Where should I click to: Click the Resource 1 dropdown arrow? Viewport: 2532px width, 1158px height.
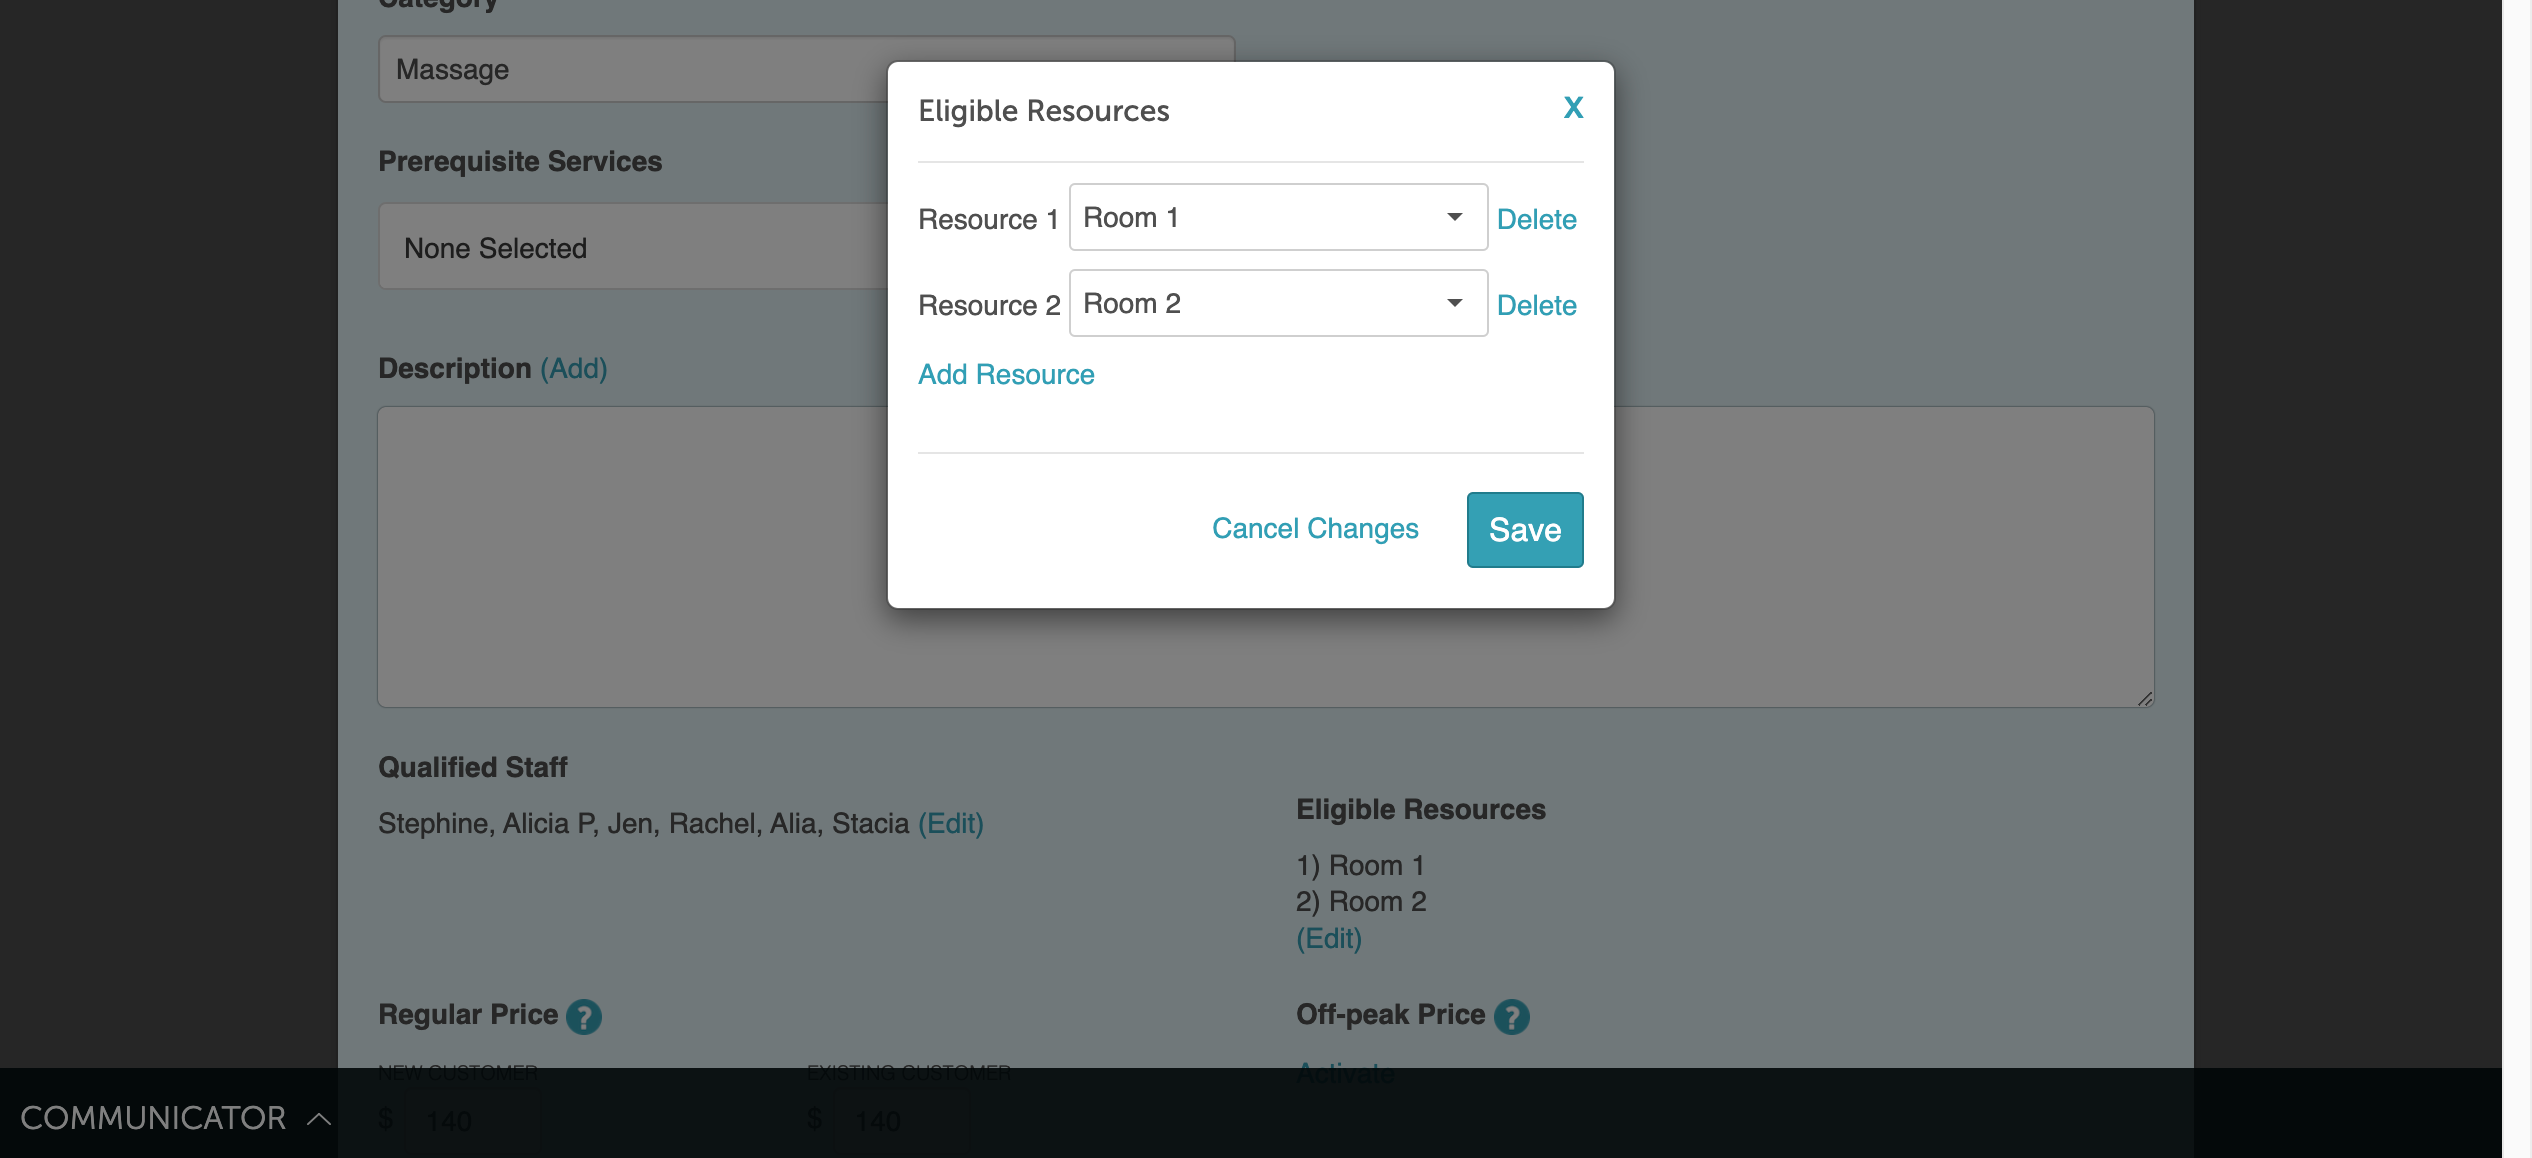click(x=1455, y=217)
